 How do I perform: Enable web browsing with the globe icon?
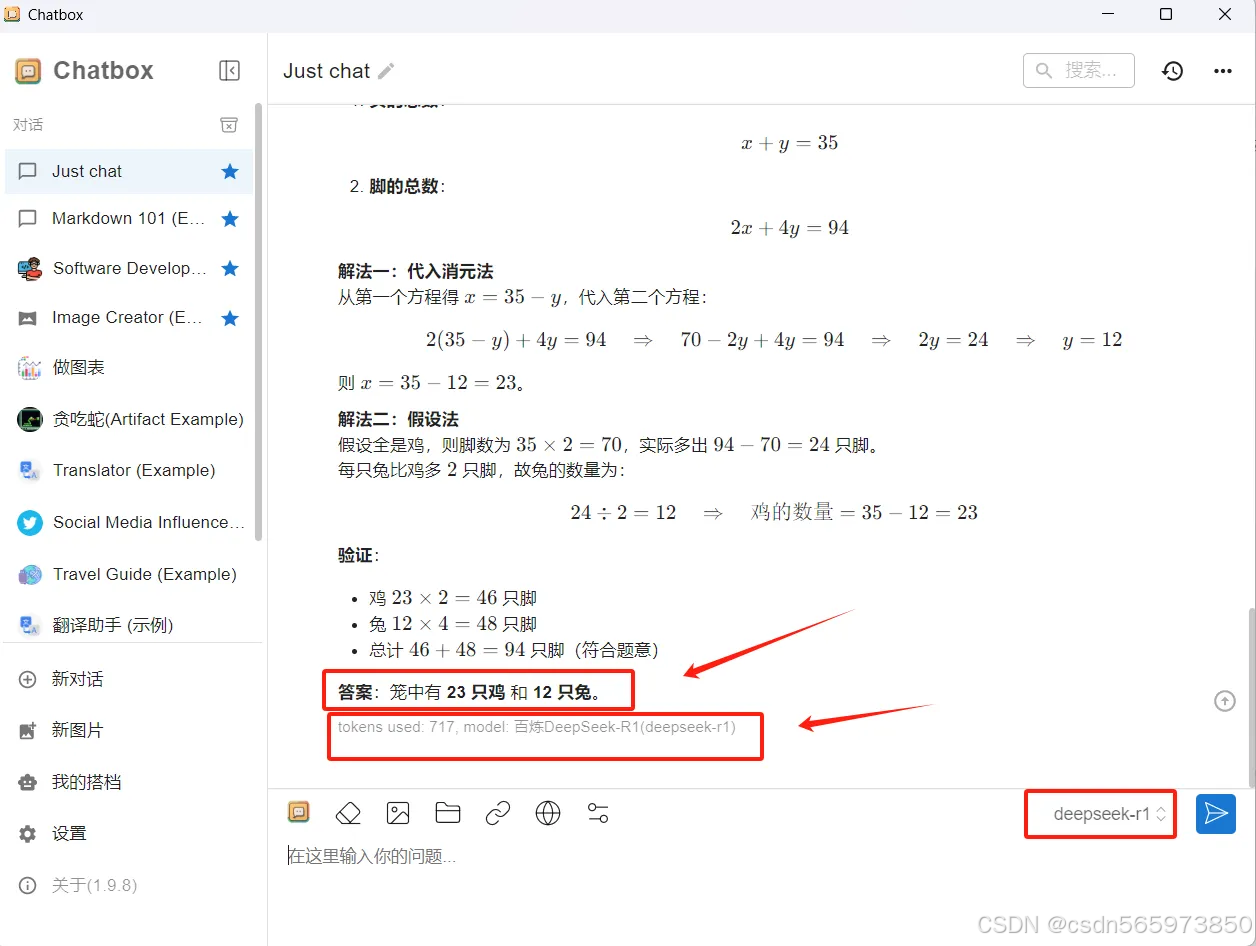pyautogui.click(x=548, y=813)
